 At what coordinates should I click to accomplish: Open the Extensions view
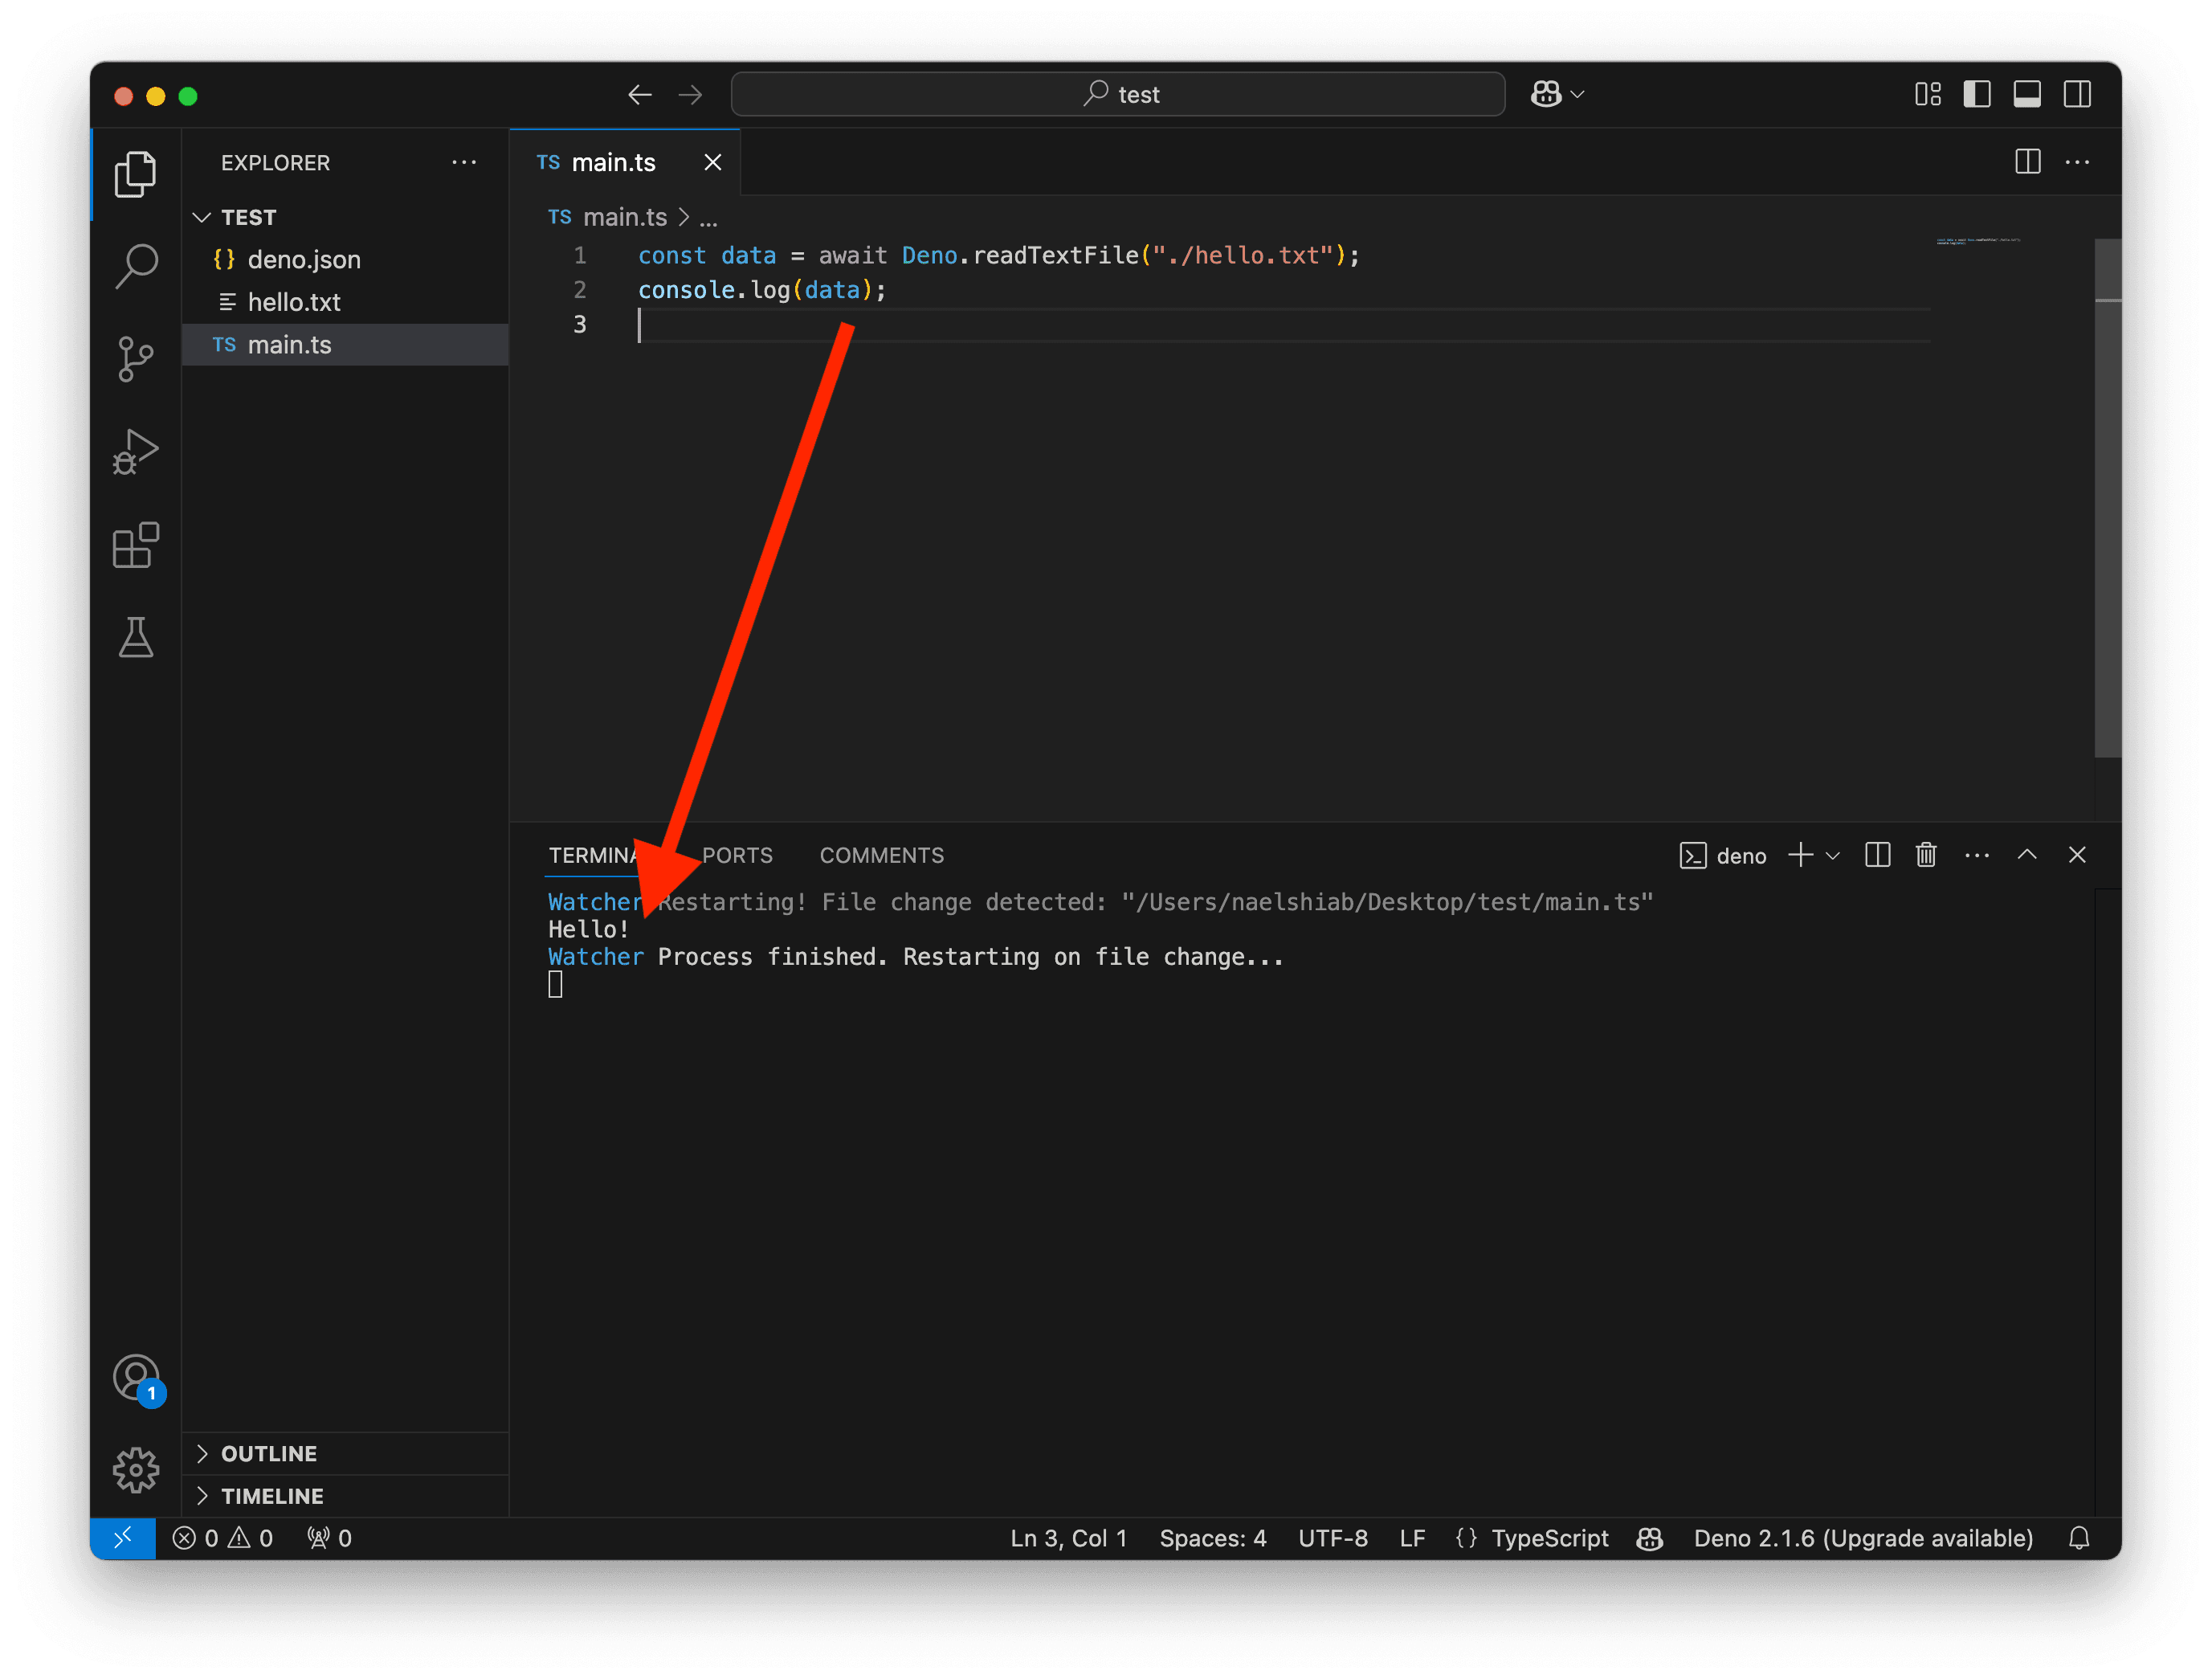[135, 545]
